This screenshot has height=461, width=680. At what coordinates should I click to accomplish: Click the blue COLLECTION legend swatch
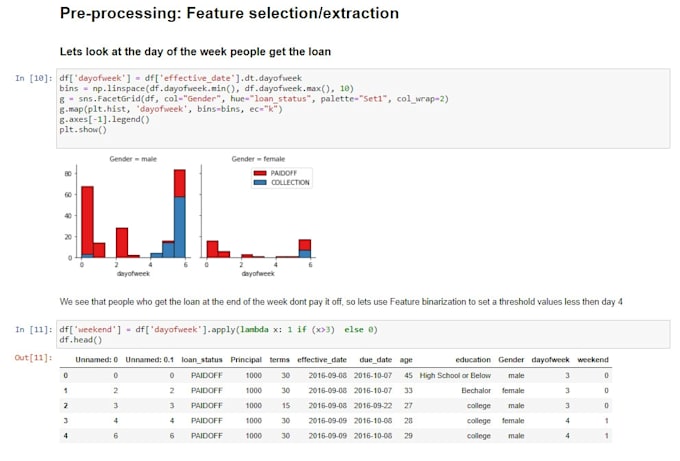click(260, 183)
